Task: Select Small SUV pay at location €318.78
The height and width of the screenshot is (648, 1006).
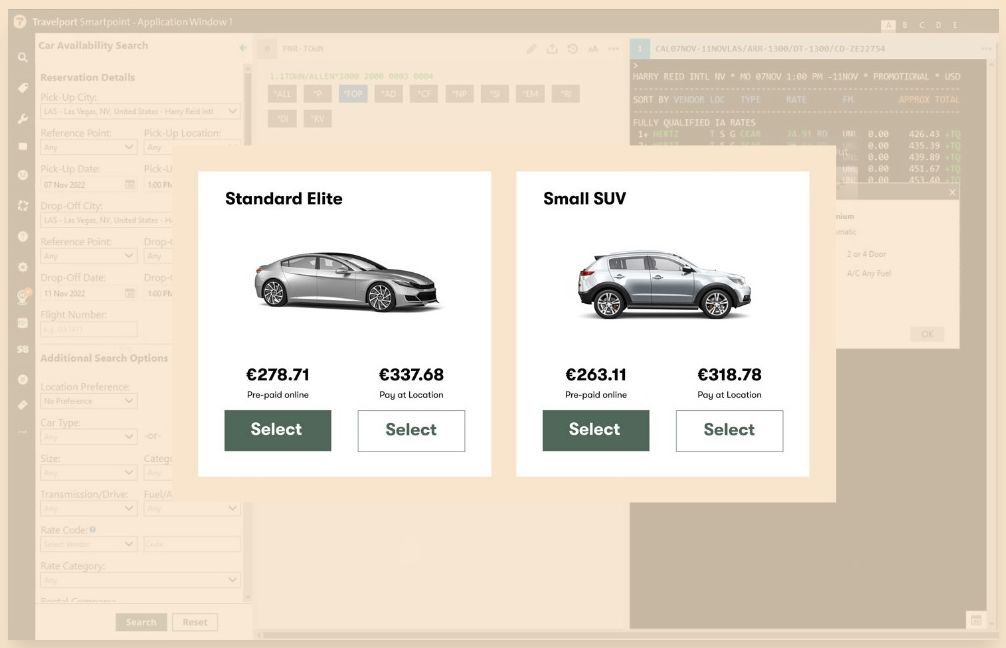Action: coord(729,431)
